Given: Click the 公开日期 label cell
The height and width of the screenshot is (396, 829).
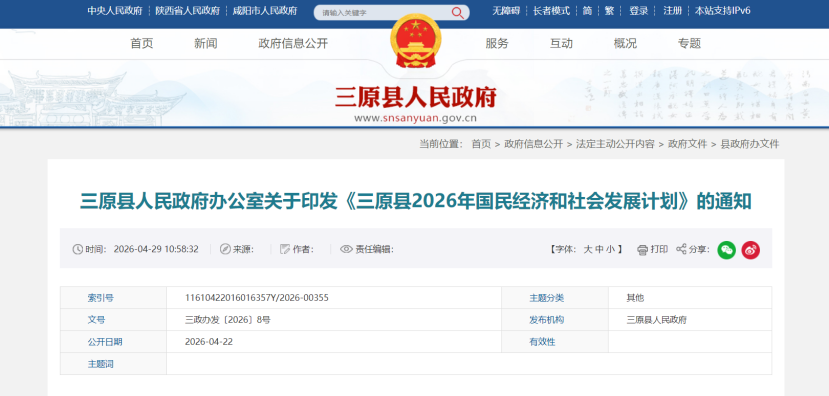Looking at the screenshot, I should tap(113, 342).
